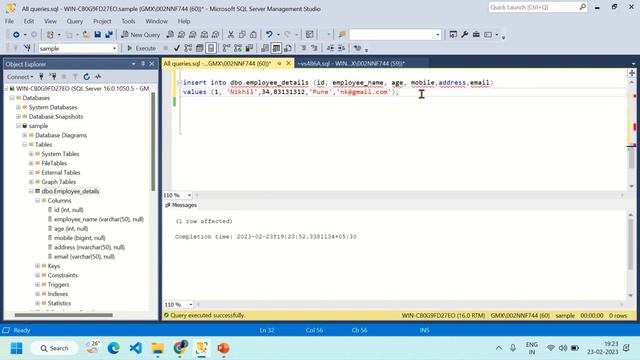This screenshot has height=360, width=640.
Task: Close the All queries.sql tab
Action: point(289,64)
